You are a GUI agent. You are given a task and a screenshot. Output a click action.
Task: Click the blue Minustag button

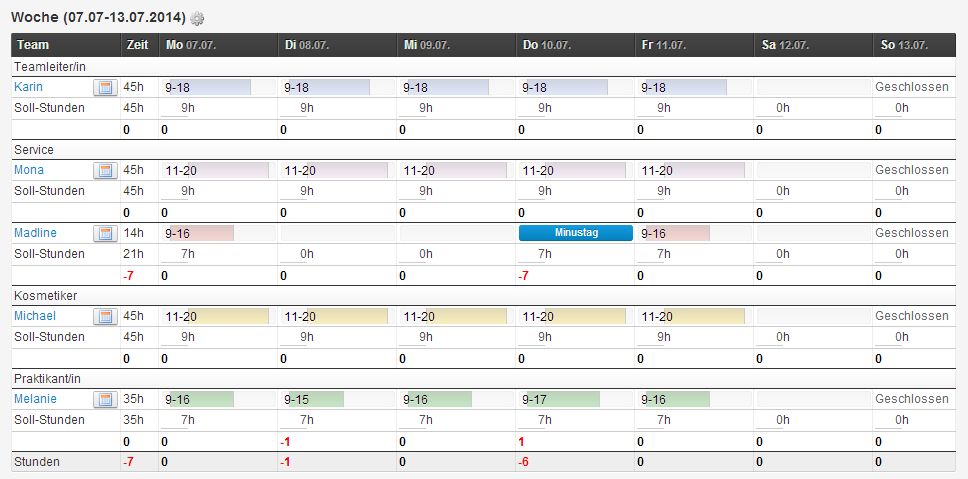tap(575, 233)
